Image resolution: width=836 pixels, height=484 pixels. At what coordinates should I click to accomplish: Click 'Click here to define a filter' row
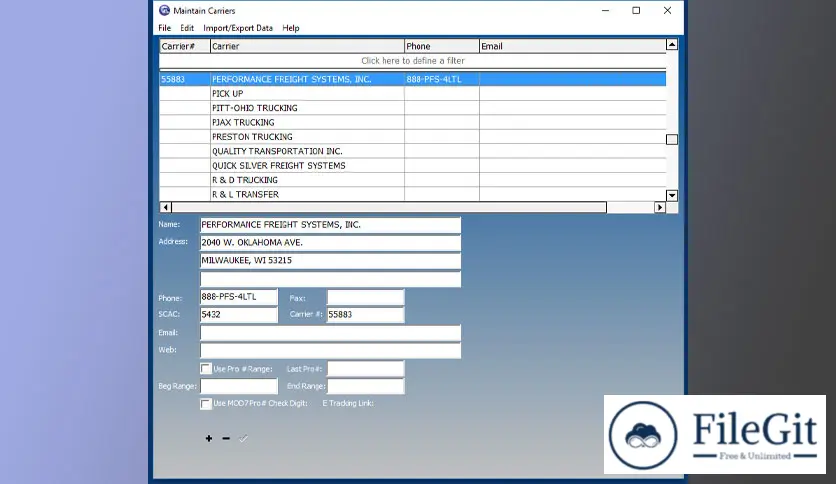coord(413,61)
